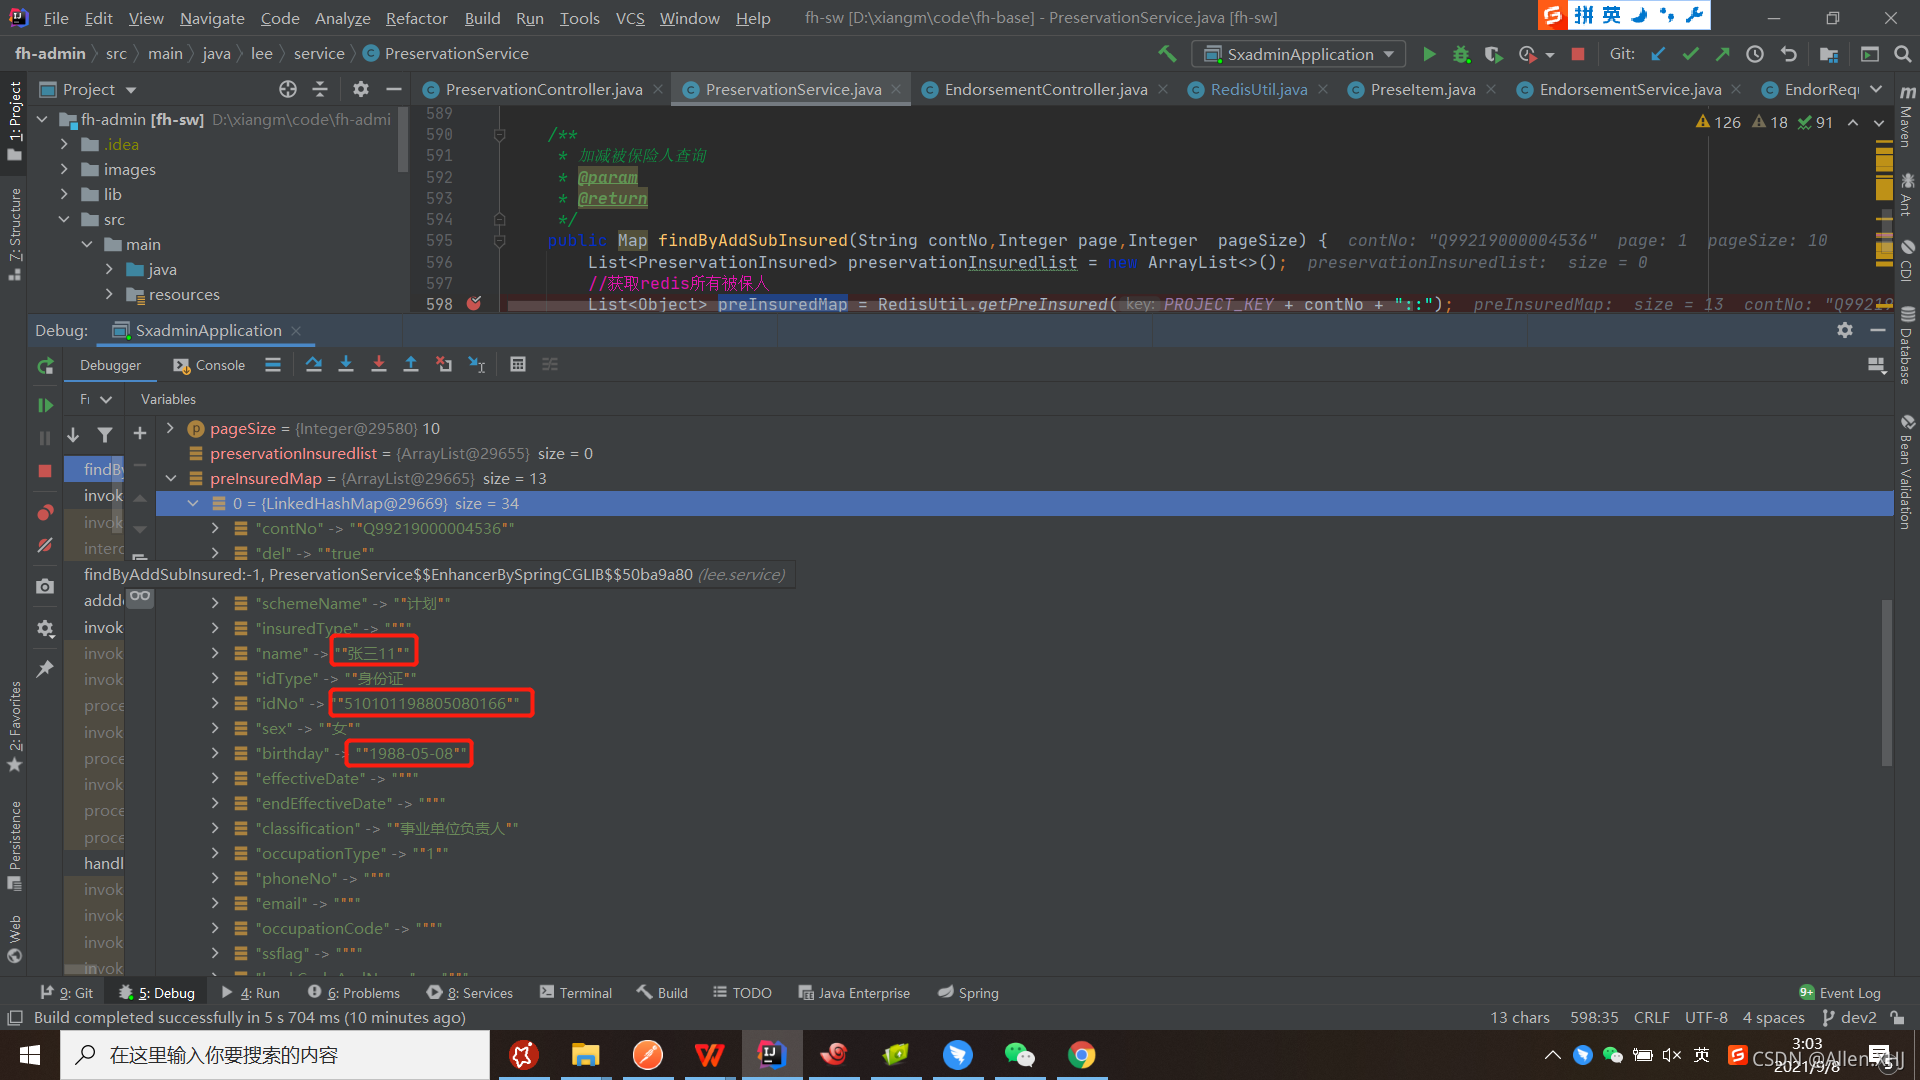The width and height of the screenshot is (1920, 1080).
Task: Run SxadminApplication with green play icon
Action: (1429, 54)
